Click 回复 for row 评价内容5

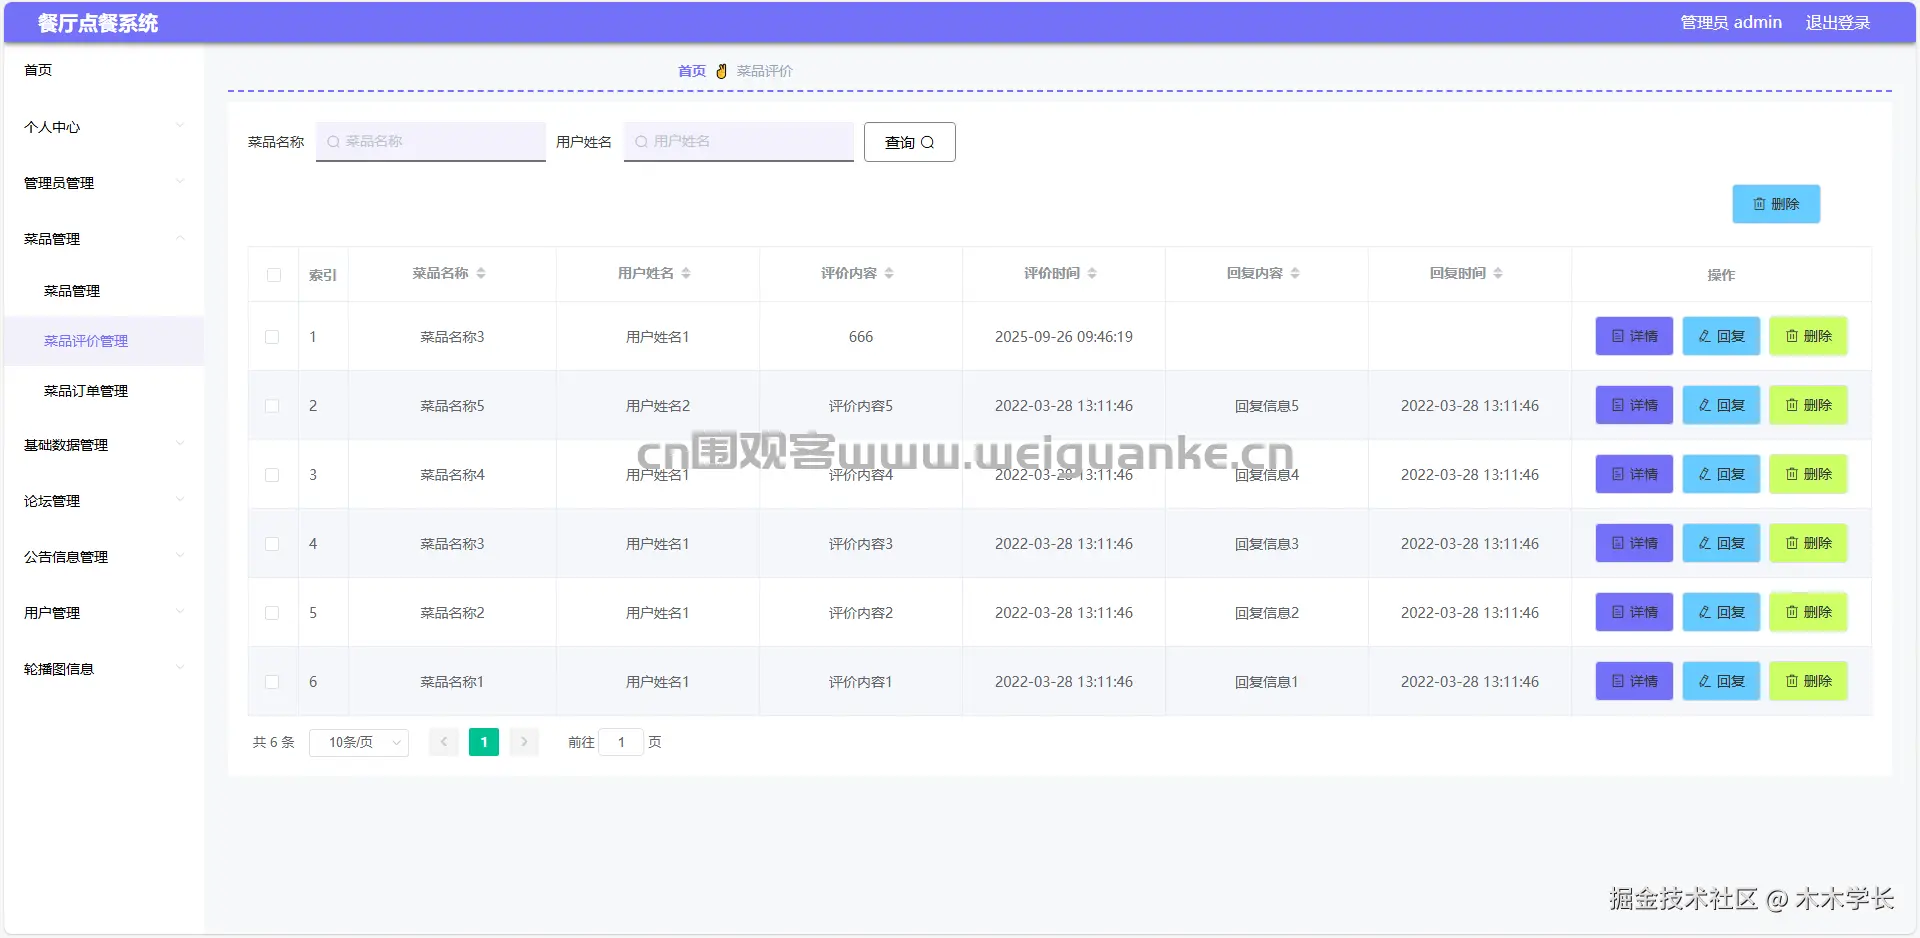[x=1721, y=405]
